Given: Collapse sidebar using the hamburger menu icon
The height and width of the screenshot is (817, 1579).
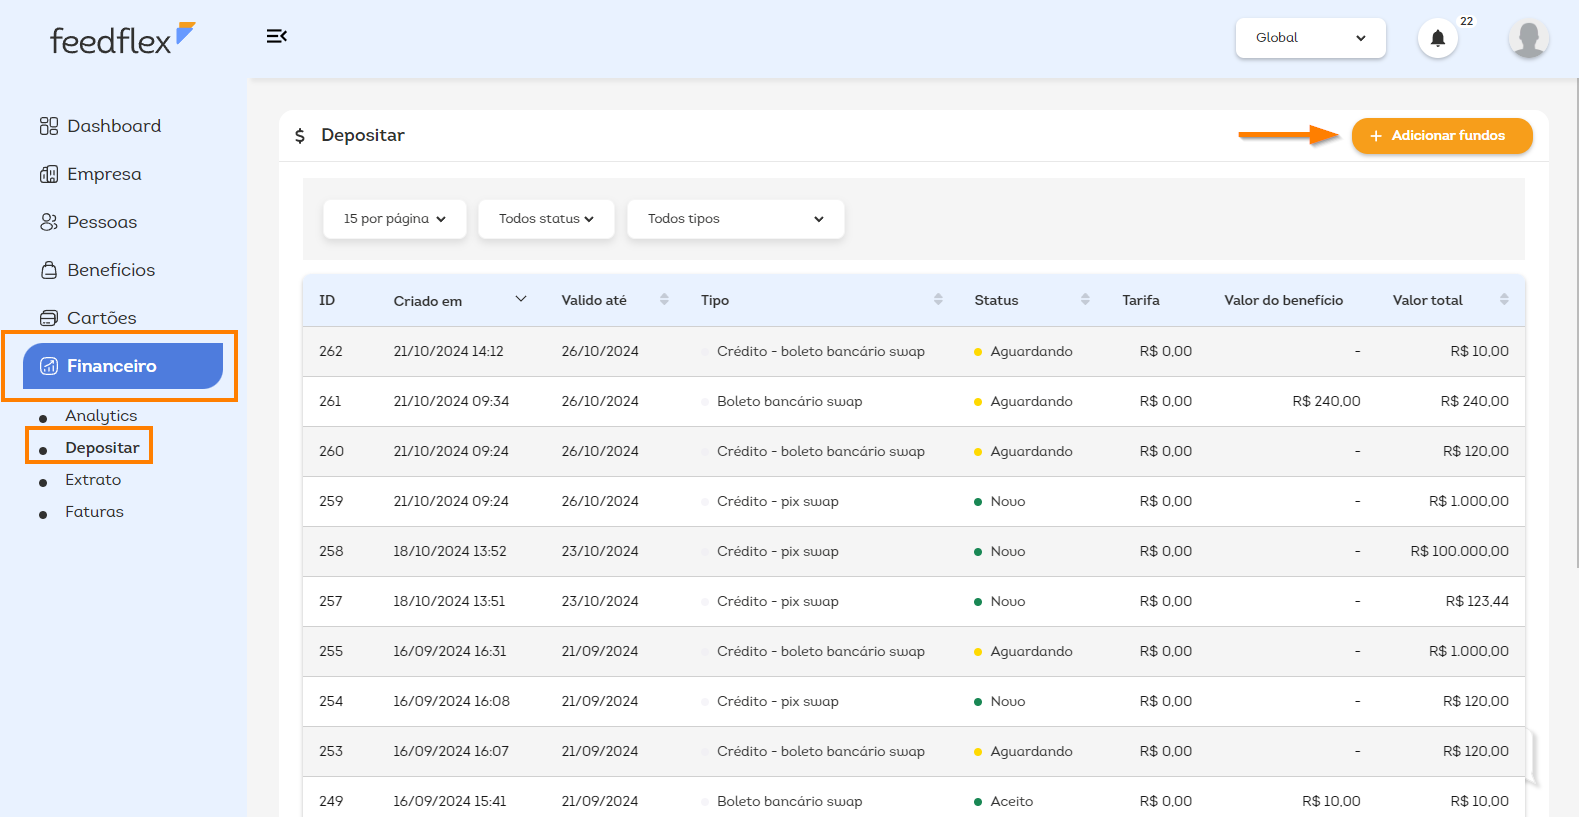Looking at the screenshot, I should [277, 37].
